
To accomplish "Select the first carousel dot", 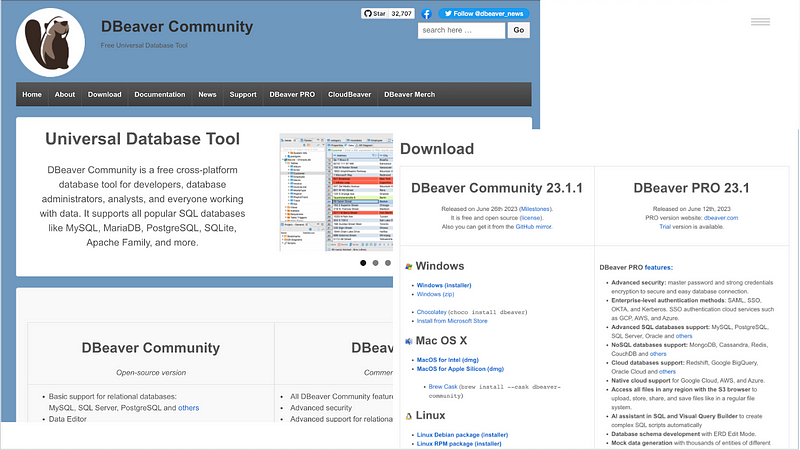I will 363,263.
